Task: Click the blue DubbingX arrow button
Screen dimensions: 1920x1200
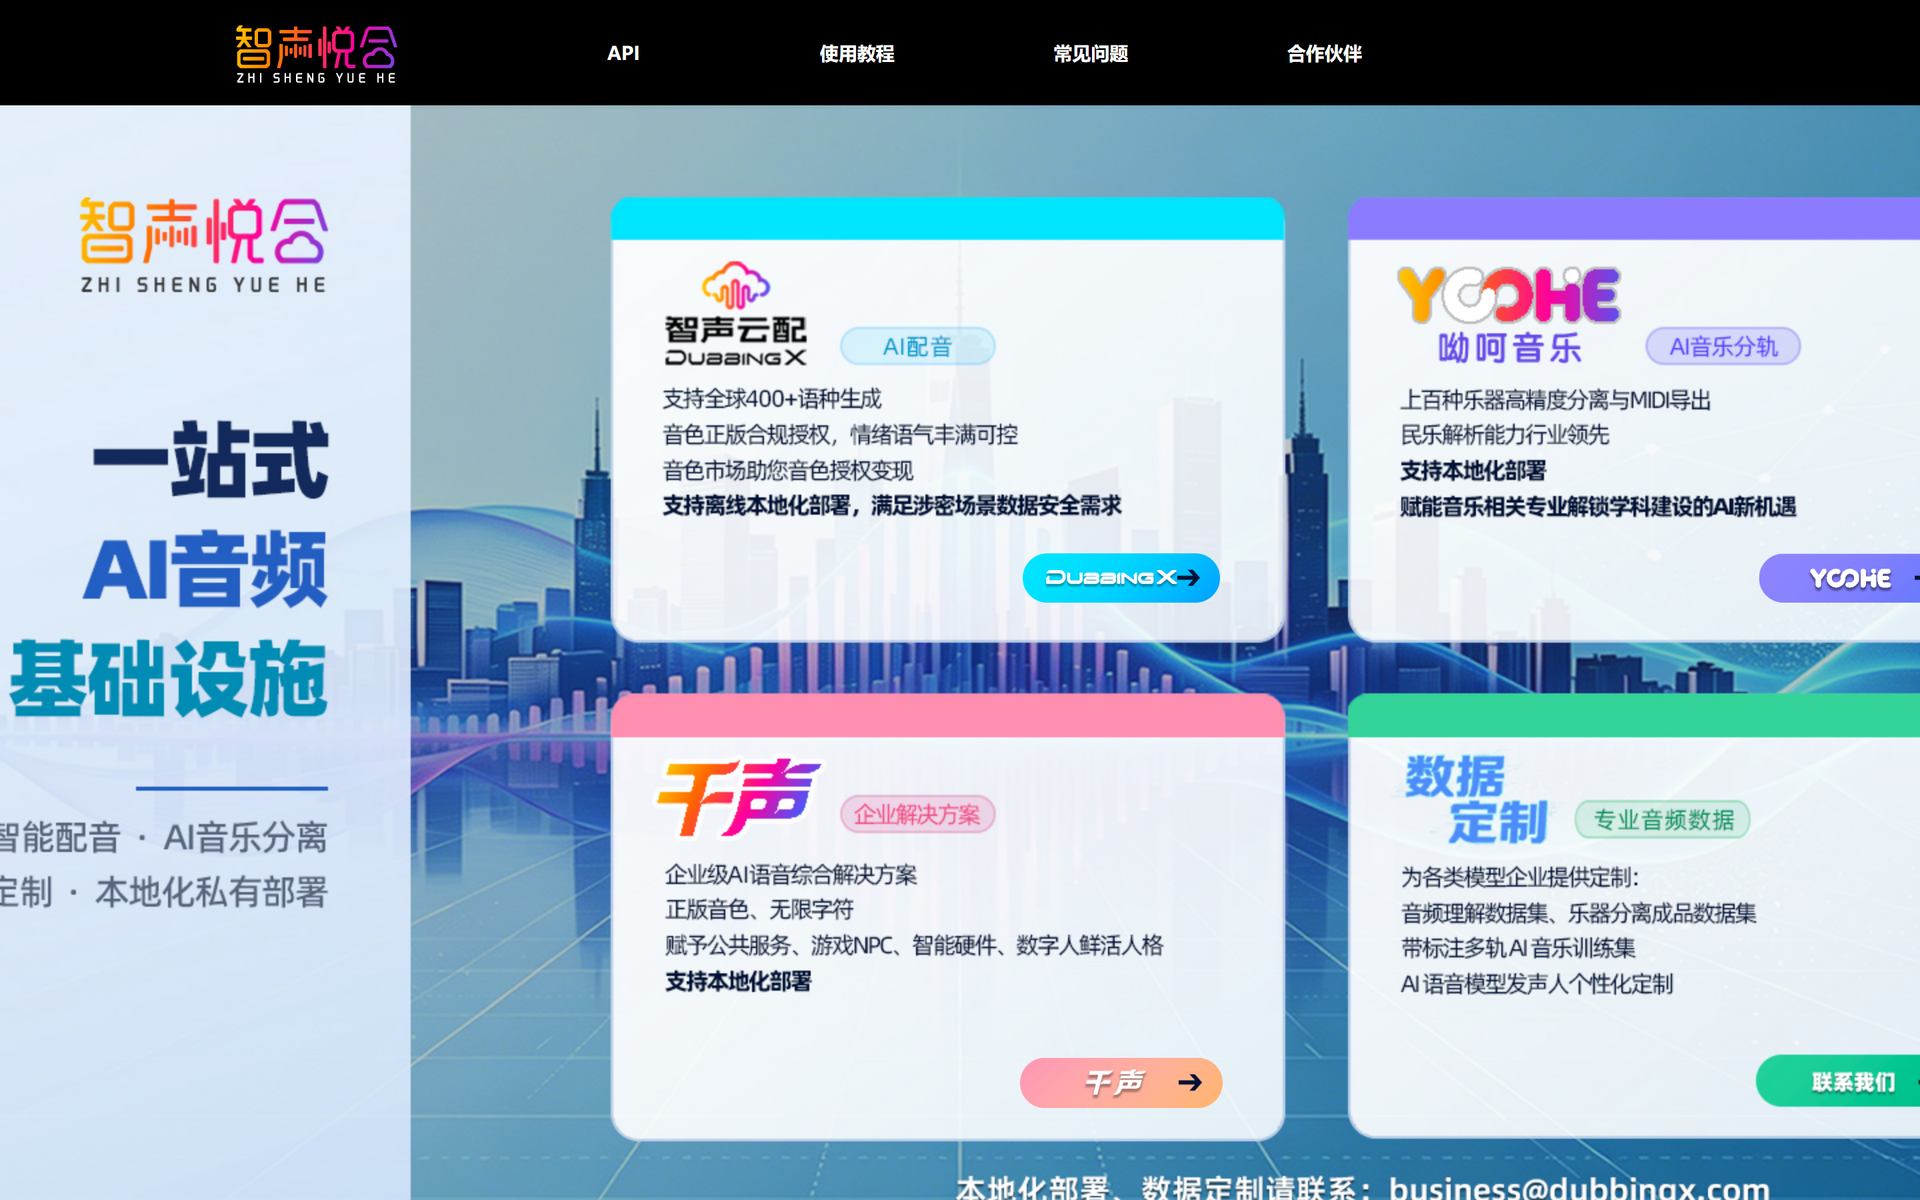Action: pos(1121,578)
